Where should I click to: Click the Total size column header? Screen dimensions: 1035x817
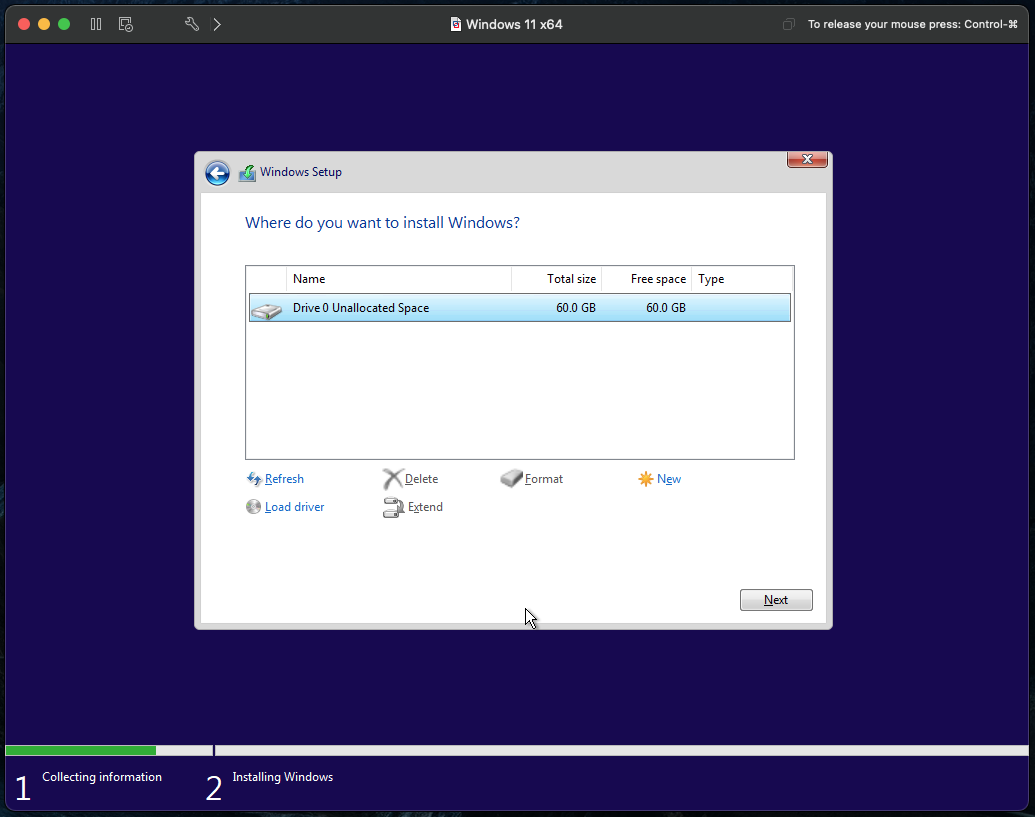click(x=556, y=279)
